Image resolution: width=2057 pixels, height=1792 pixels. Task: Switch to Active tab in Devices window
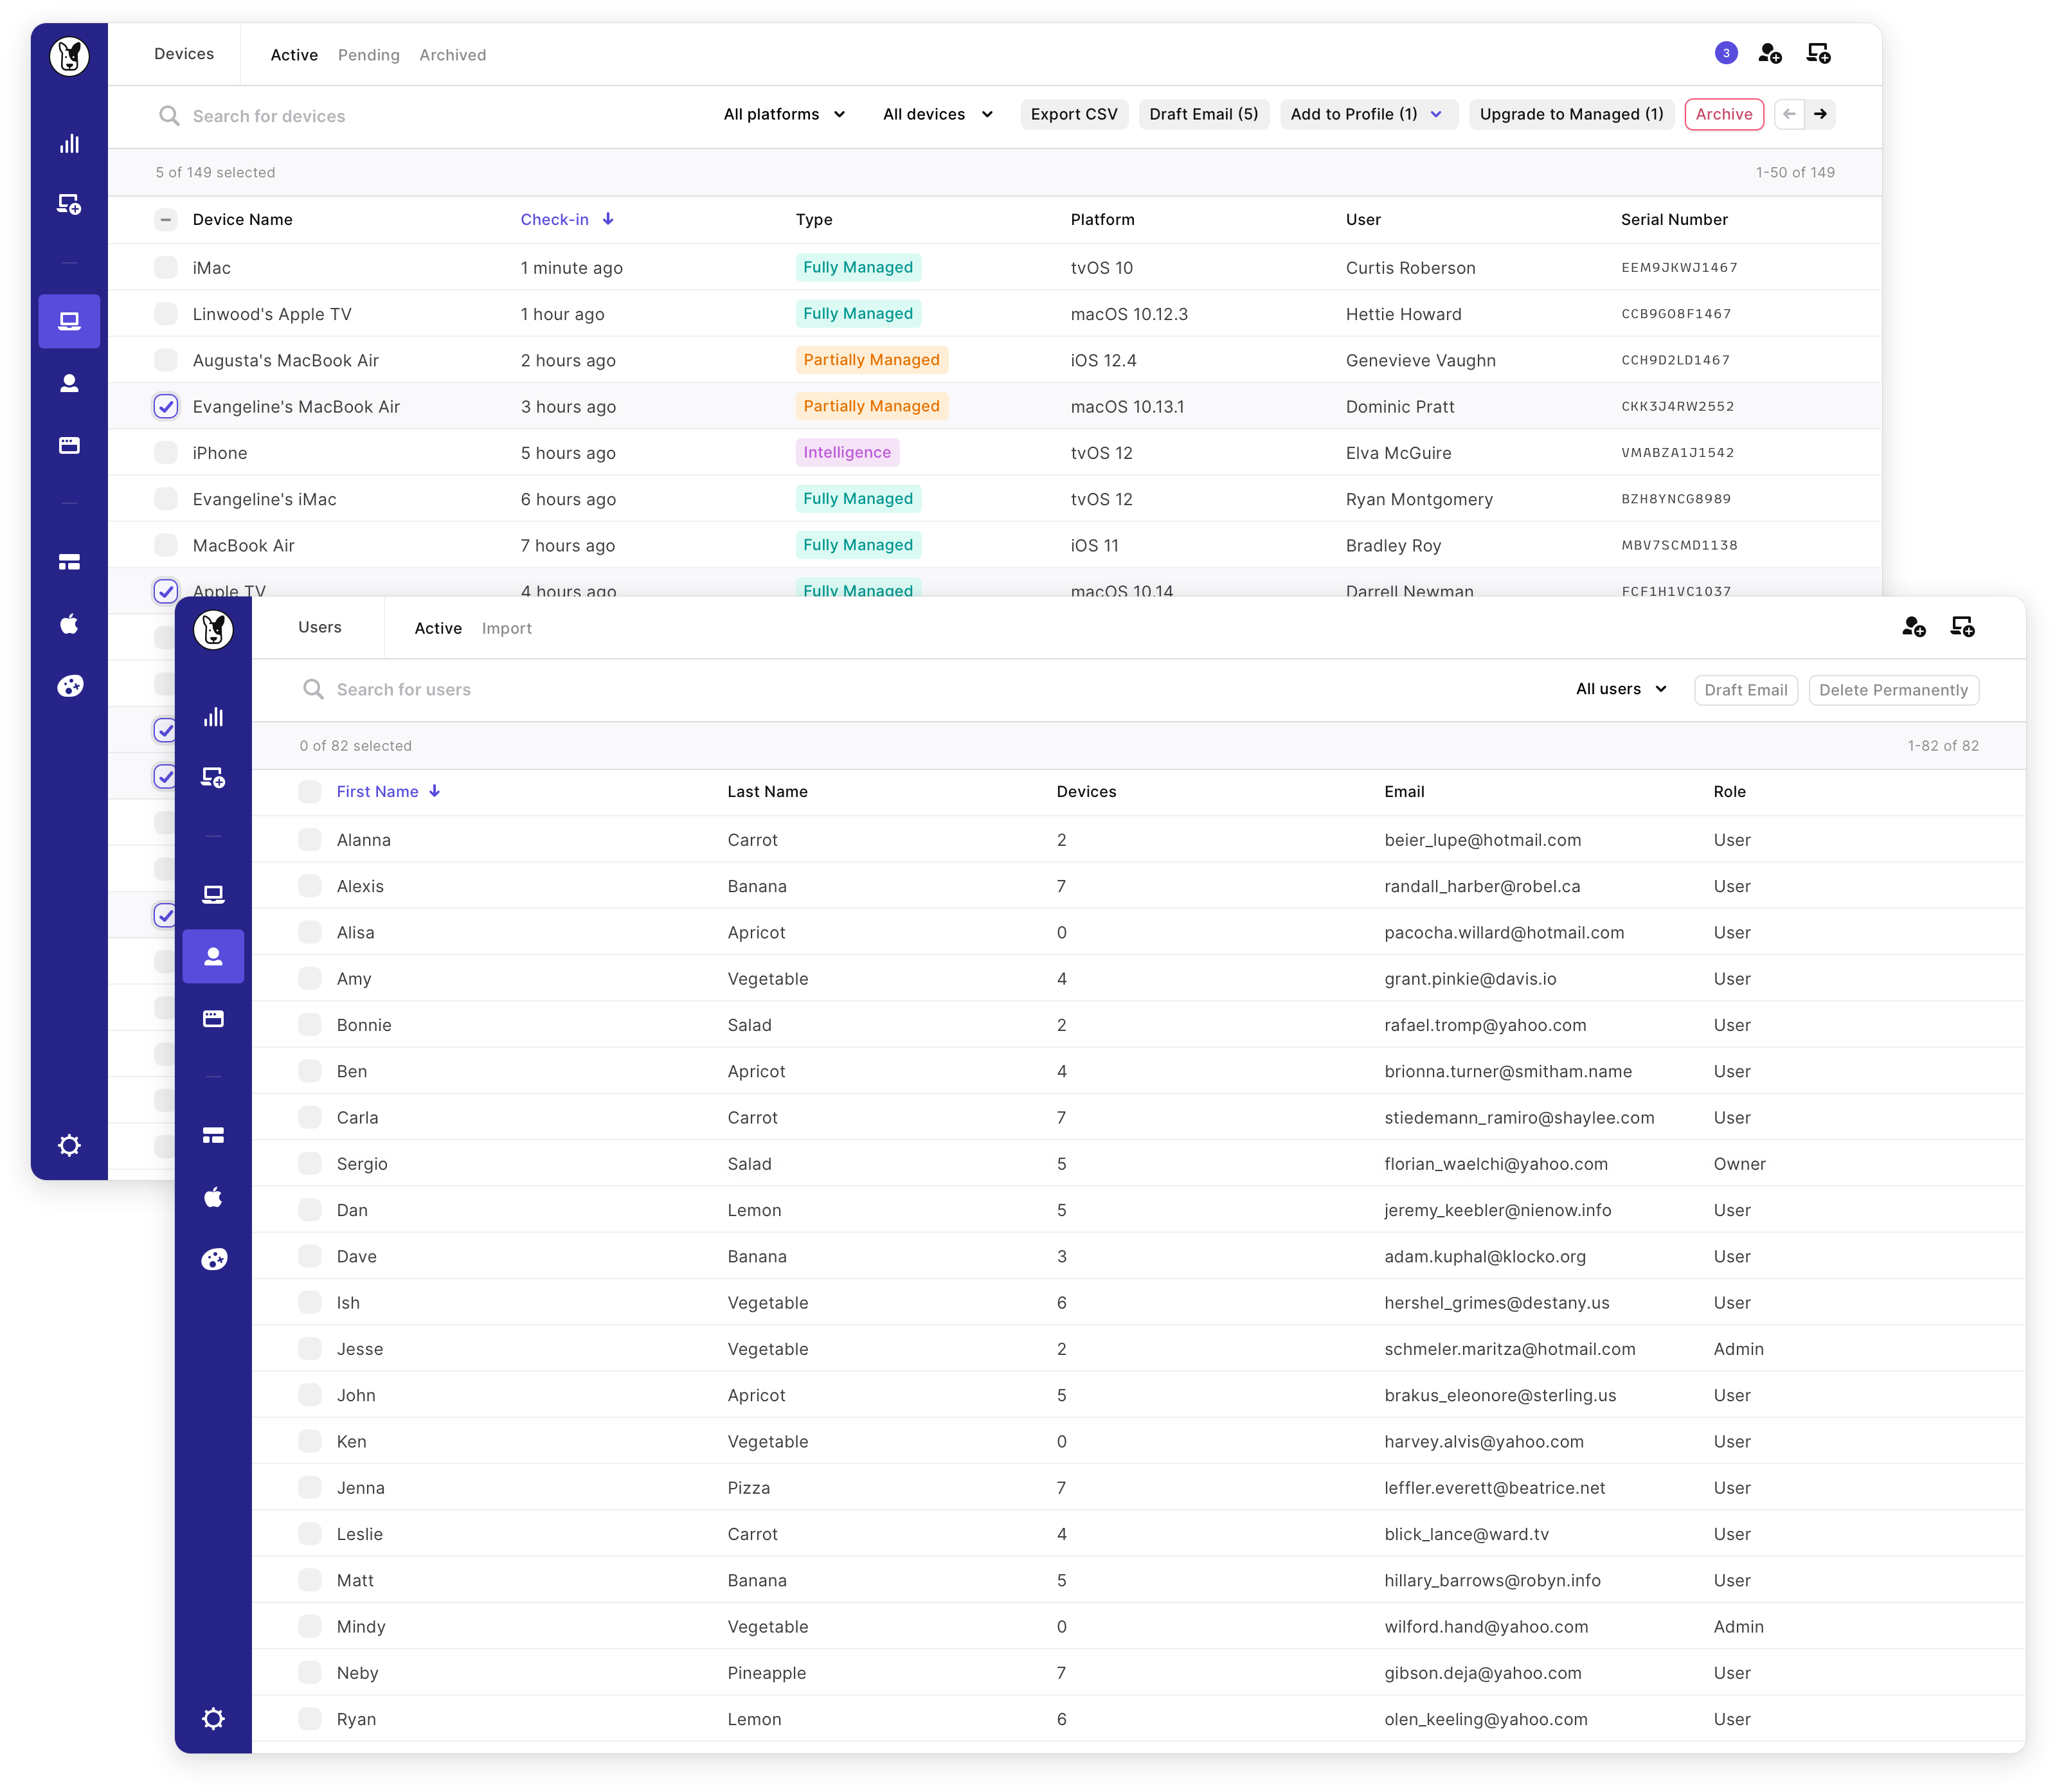(294, 55)
